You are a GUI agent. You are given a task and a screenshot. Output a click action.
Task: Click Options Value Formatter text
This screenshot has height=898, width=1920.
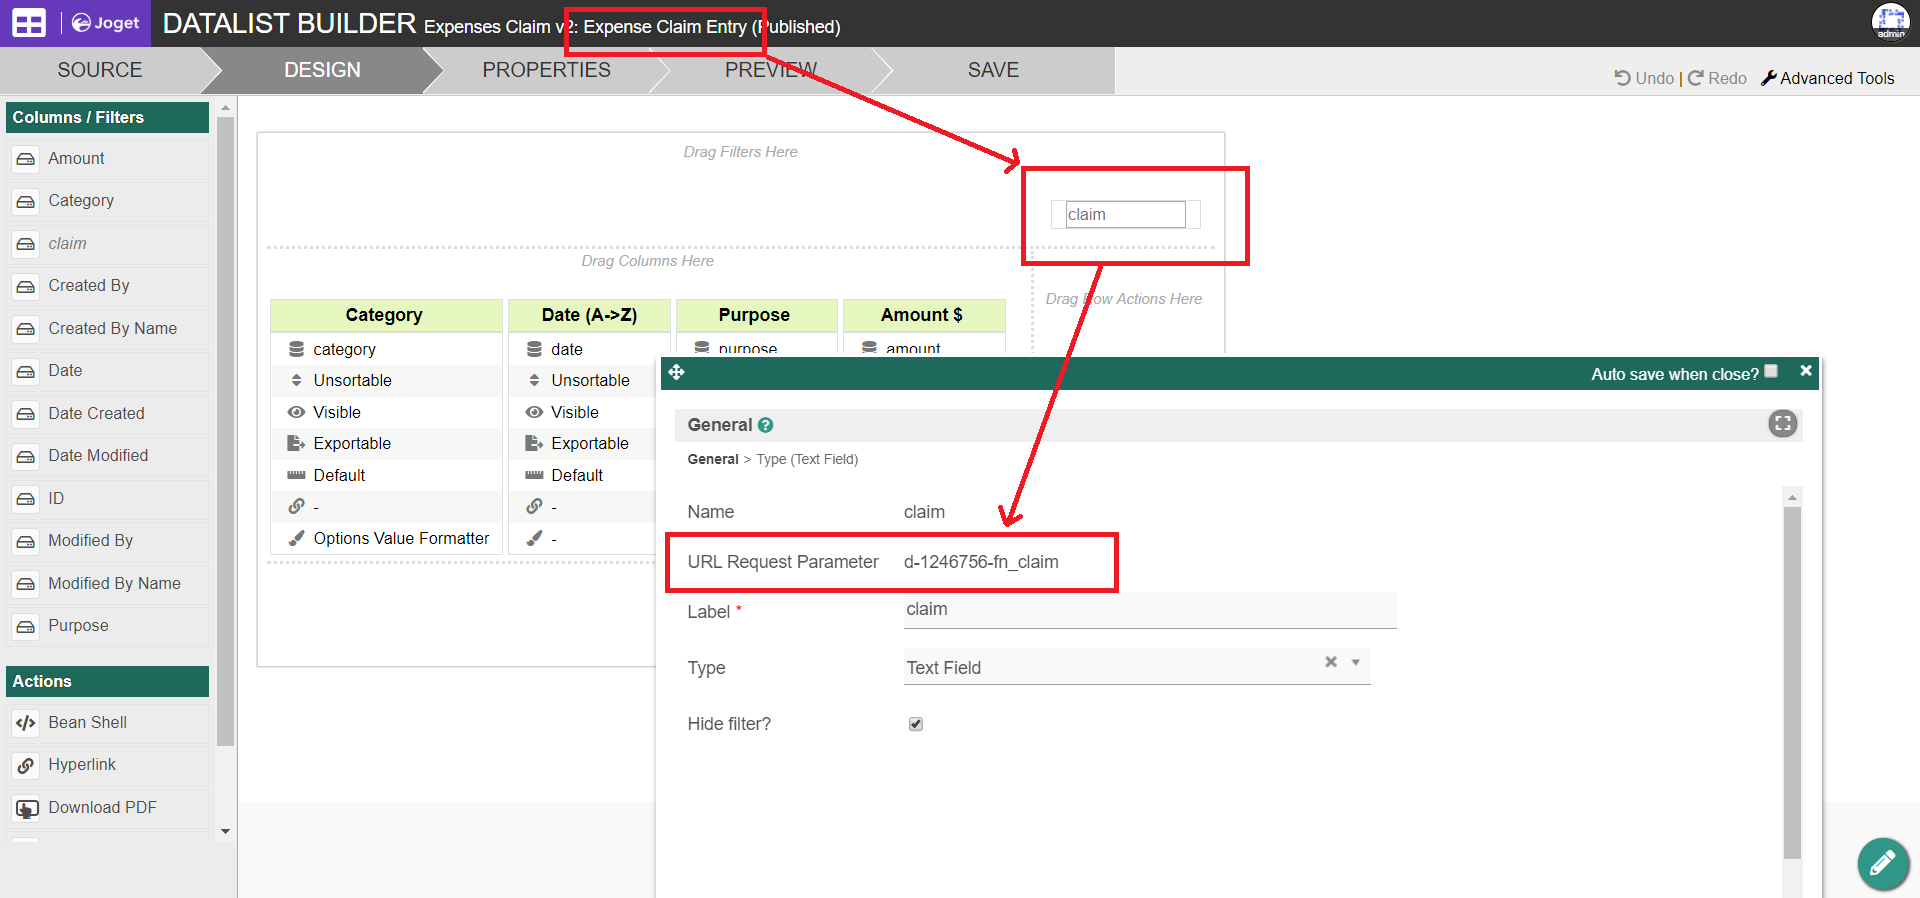tap(402, 538)
